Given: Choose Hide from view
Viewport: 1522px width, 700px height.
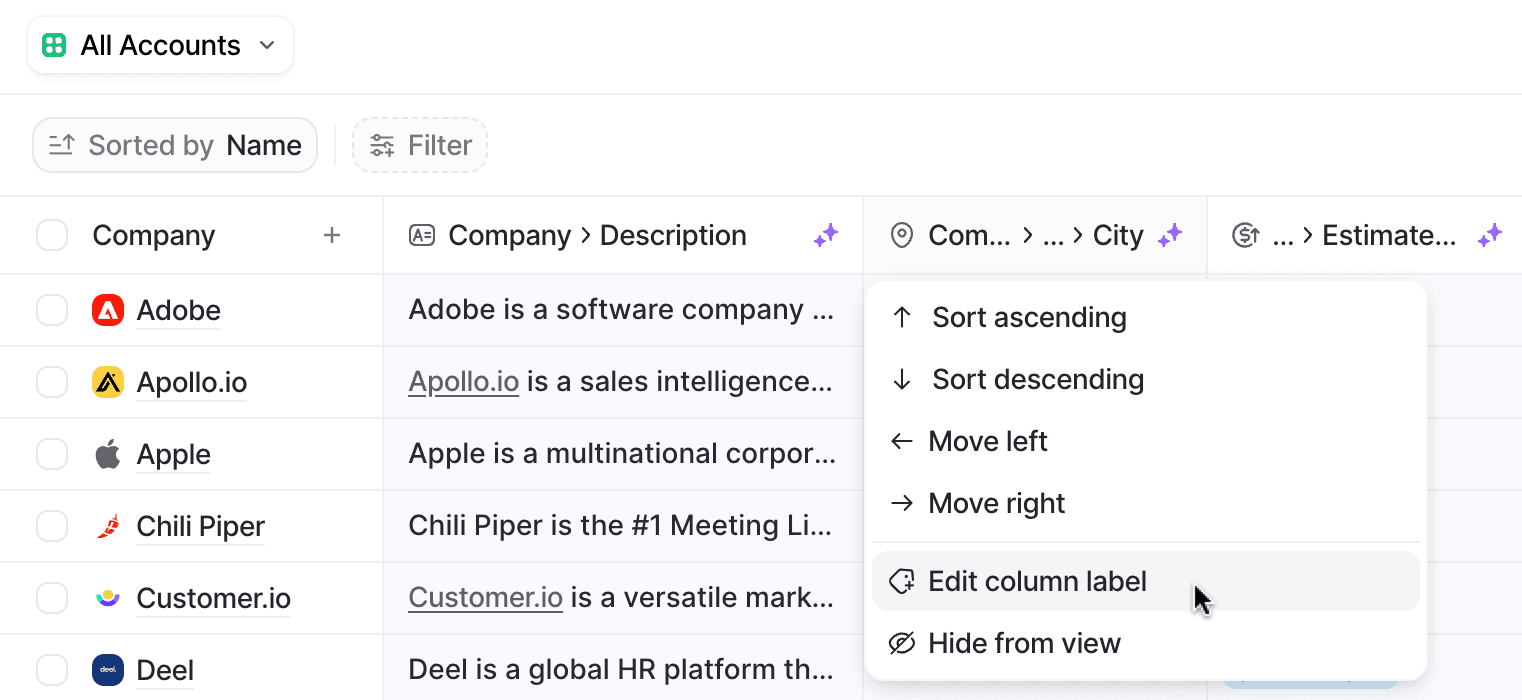Looking at the screenshot, I should pyautogui.click(x=1146, y=644).
